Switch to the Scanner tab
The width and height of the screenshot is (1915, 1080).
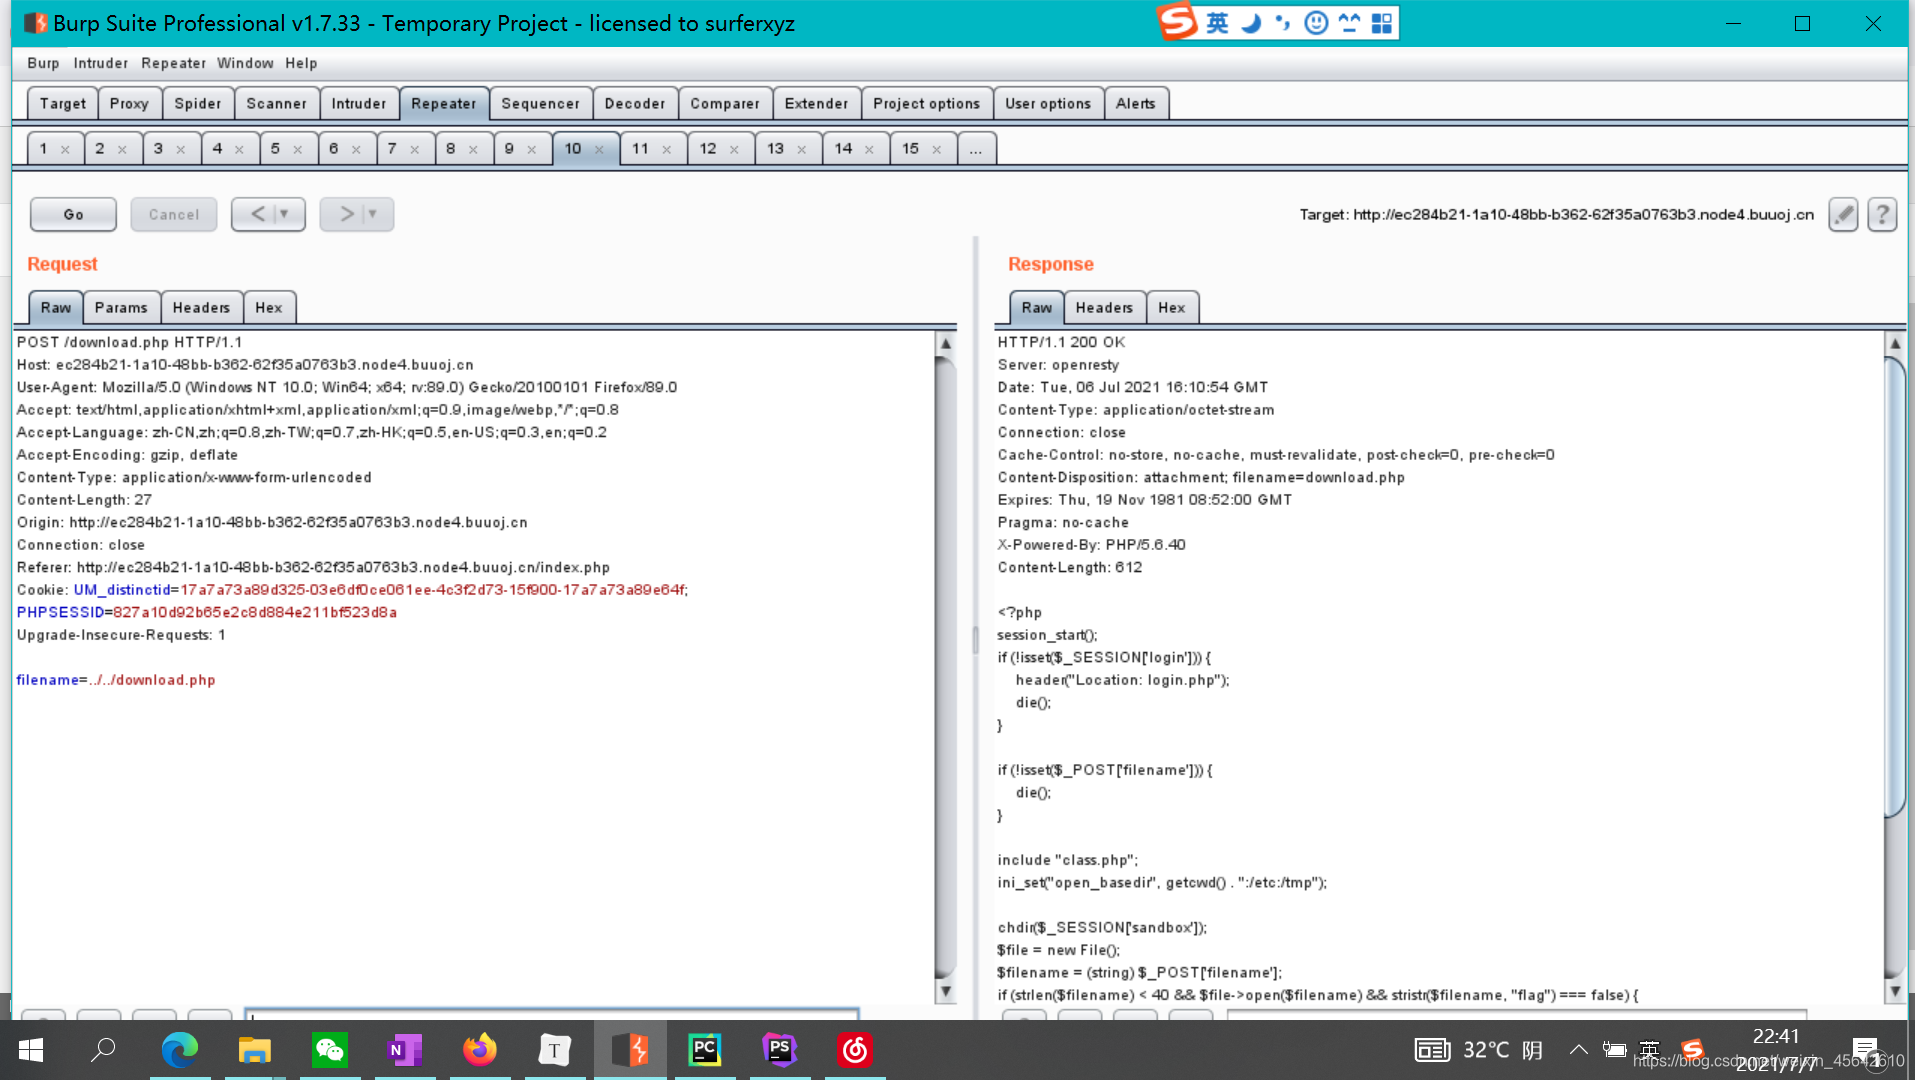point(277,103)
